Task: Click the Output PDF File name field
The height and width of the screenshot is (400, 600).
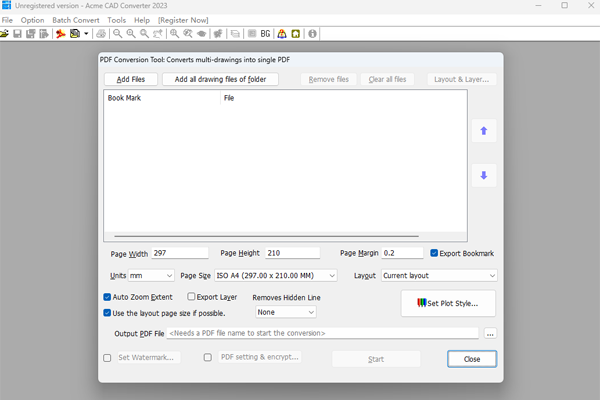Action: pos(323,333)
